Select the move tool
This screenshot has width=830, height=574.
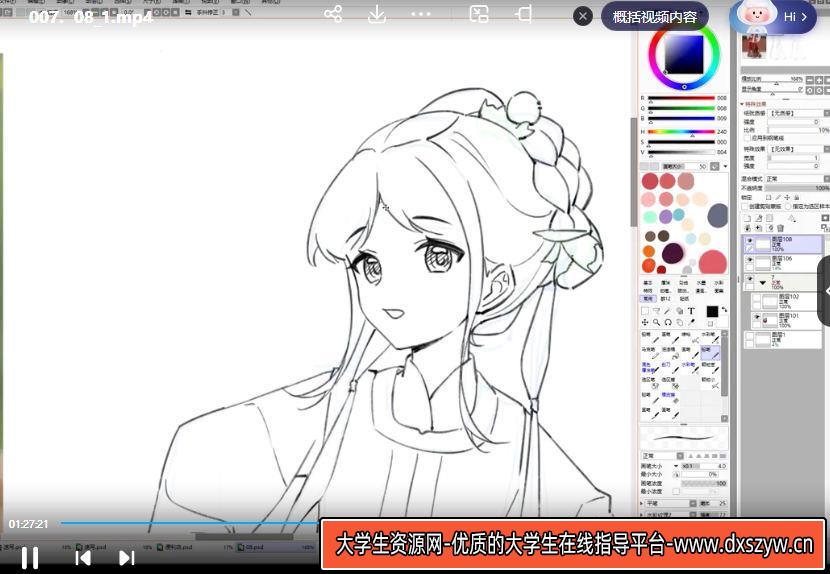645,322
